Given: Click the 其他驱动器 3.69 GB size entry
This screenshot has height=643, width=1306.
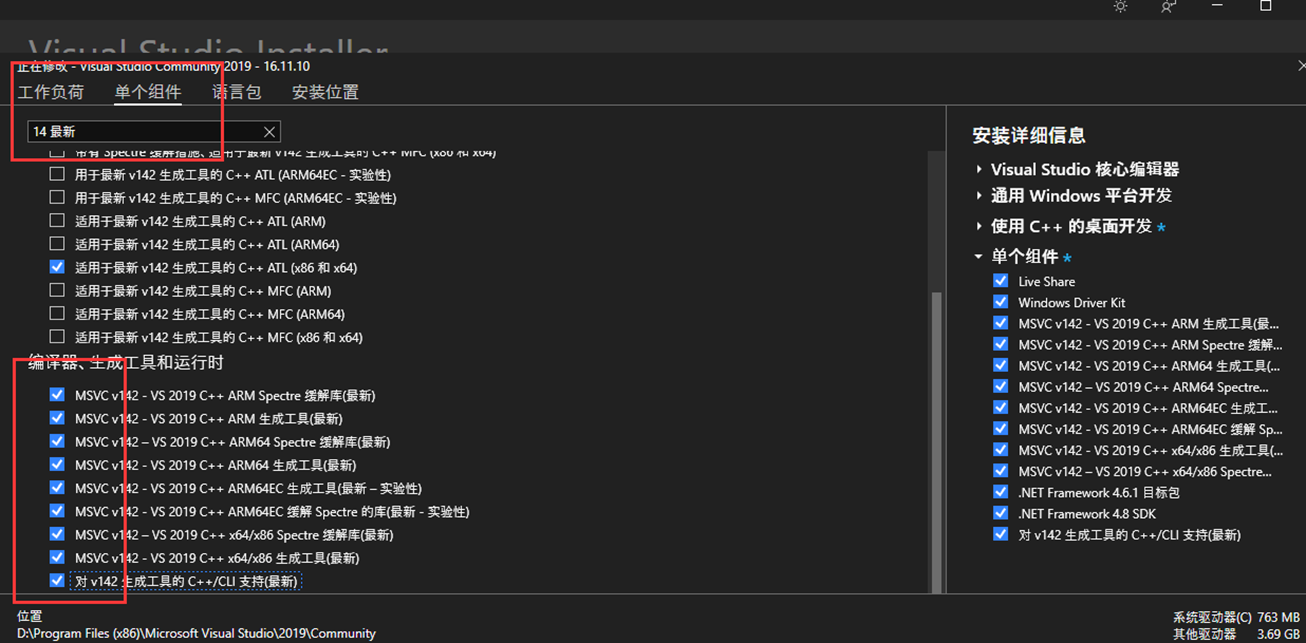Looking at the screenshot, I should pyautogui.click(x=1238, y=634).
